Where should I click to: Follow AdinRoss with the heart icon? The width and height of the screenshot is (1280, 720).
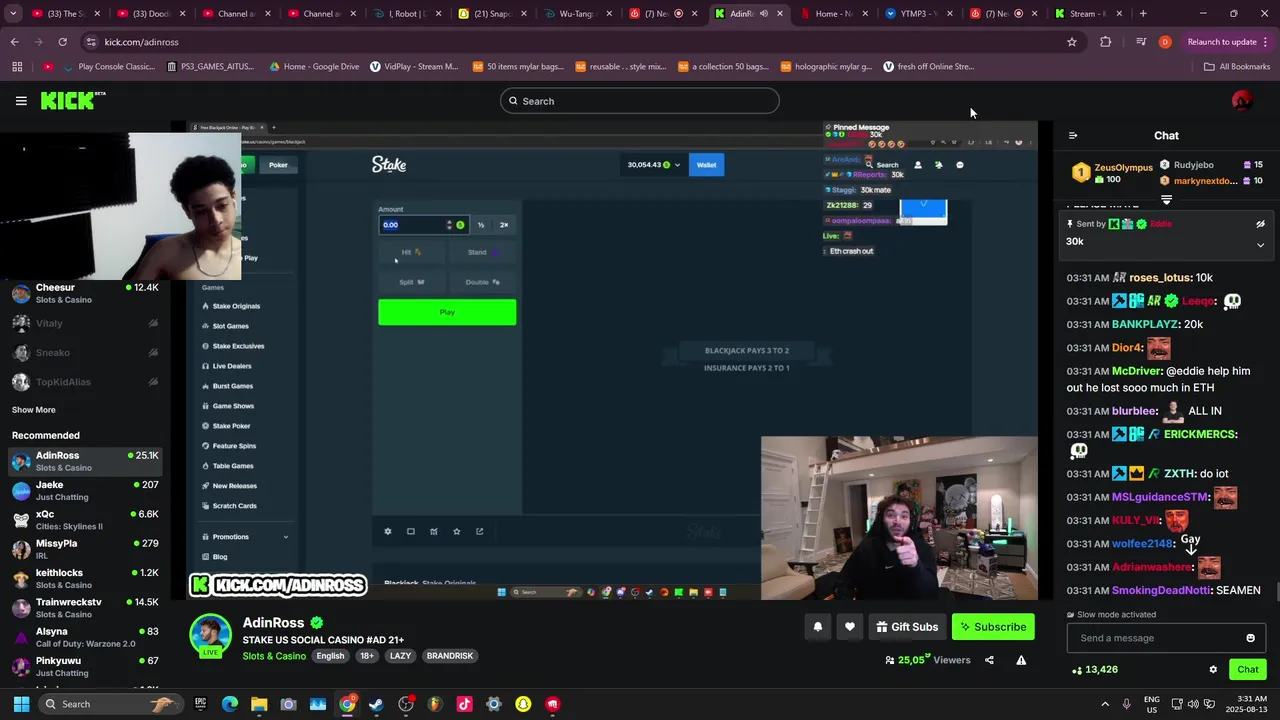(x=849, y=627)
